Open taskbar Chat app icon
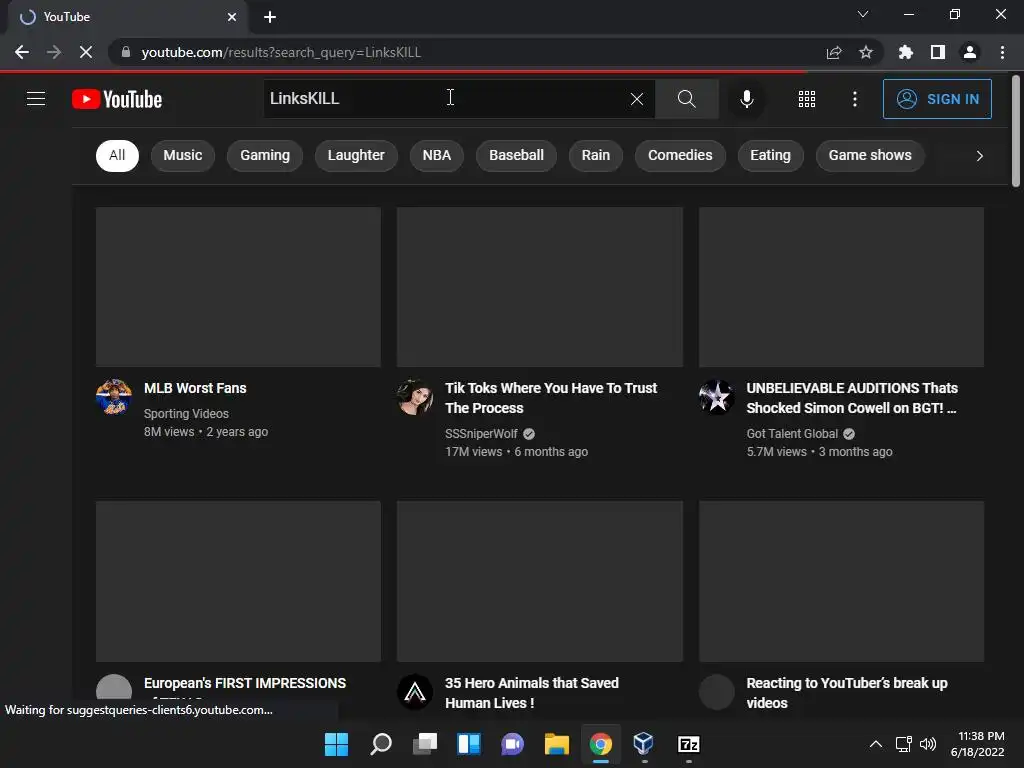Screen dimensions: 1024x768 tap(513, 744)
